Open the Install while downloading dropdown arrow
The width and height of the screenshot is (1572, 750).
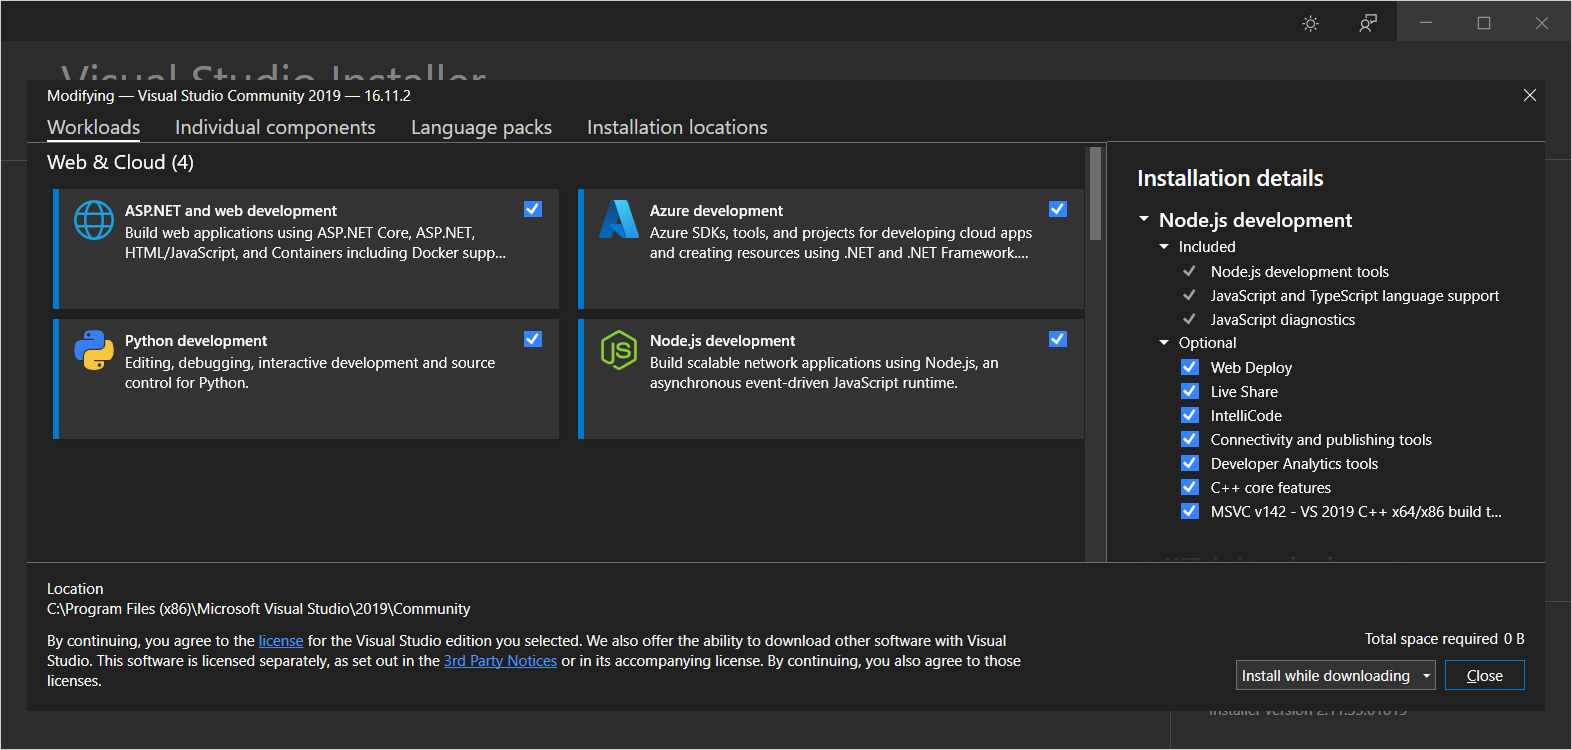pos(1427,676)
